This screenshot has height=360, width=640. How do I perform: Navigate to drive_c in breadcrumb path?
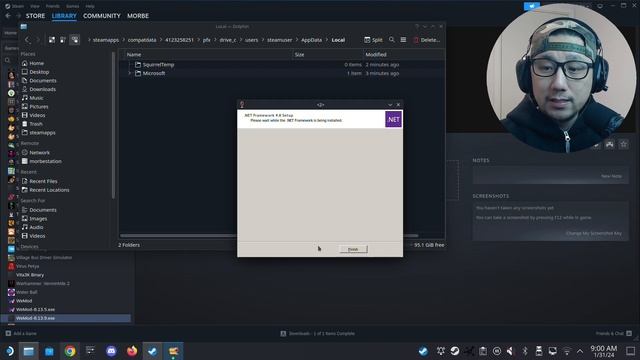coord(228,40)
